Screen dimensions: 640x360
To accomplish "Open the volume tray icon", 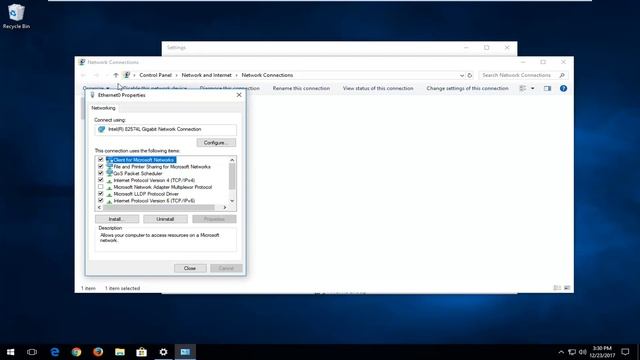I will (583, 352).
